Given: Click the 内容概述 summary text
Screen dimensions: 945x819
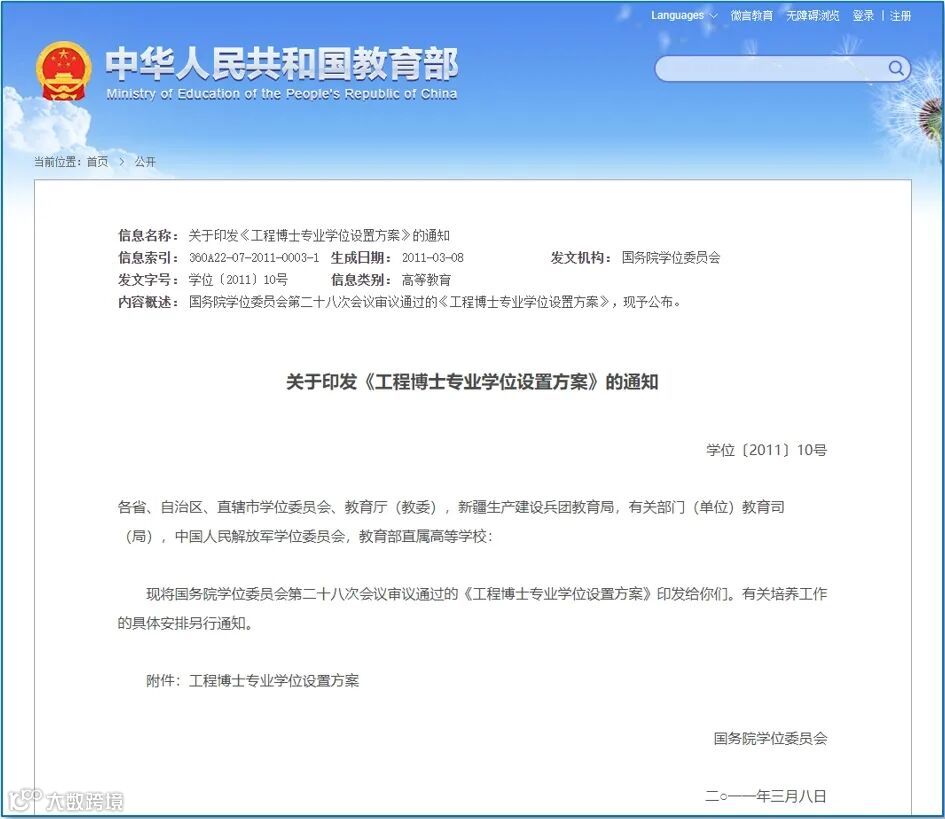Looking at the screenshot, I should [435, 302].
